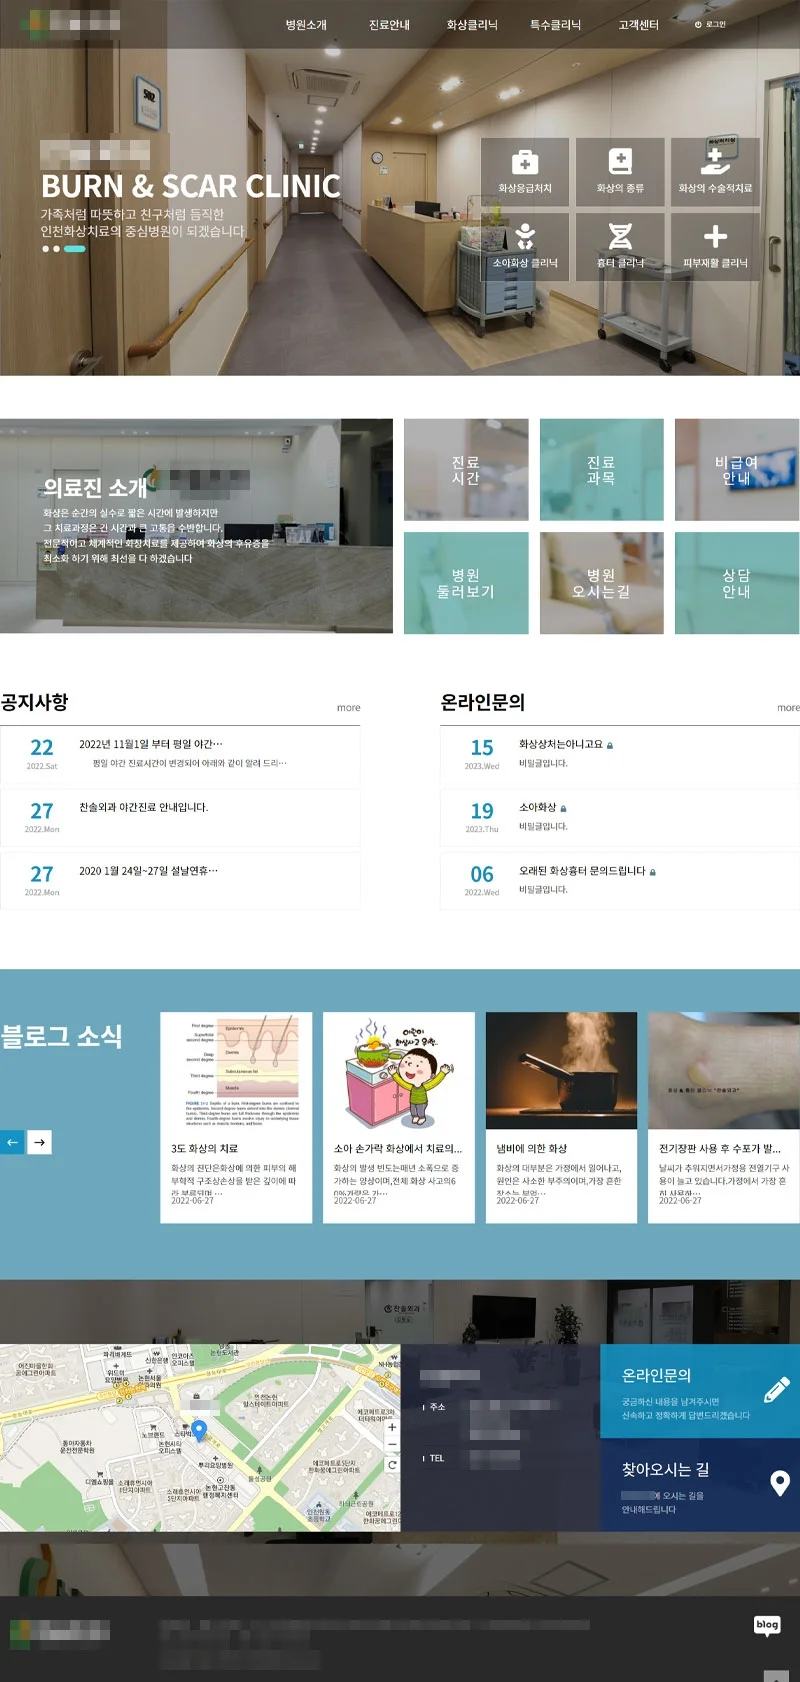Open the 병원 오시는길 tile
800x1682 pixels.
pyautogui.click(x=601, y=583)
